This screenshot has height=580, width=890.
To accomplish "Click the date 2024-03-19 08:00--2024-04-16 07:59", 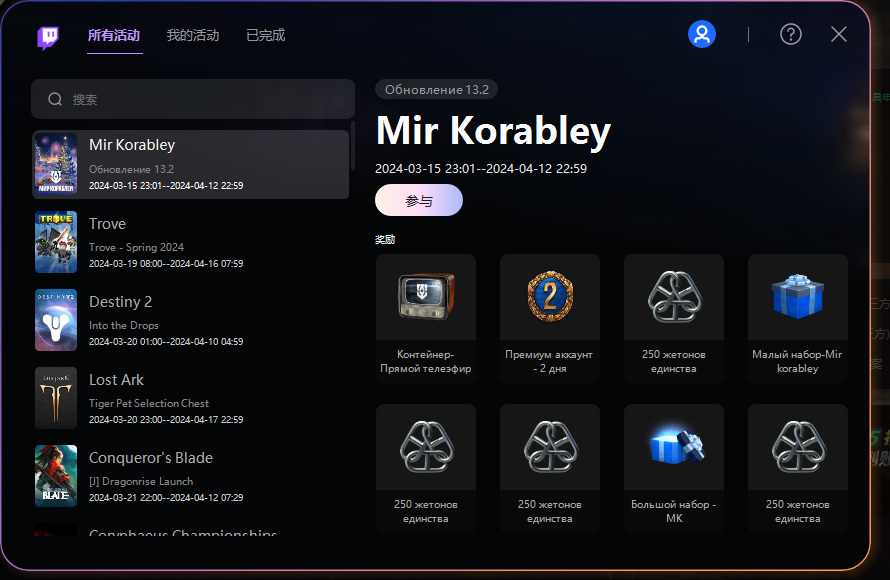I will (x=166, y=263).
